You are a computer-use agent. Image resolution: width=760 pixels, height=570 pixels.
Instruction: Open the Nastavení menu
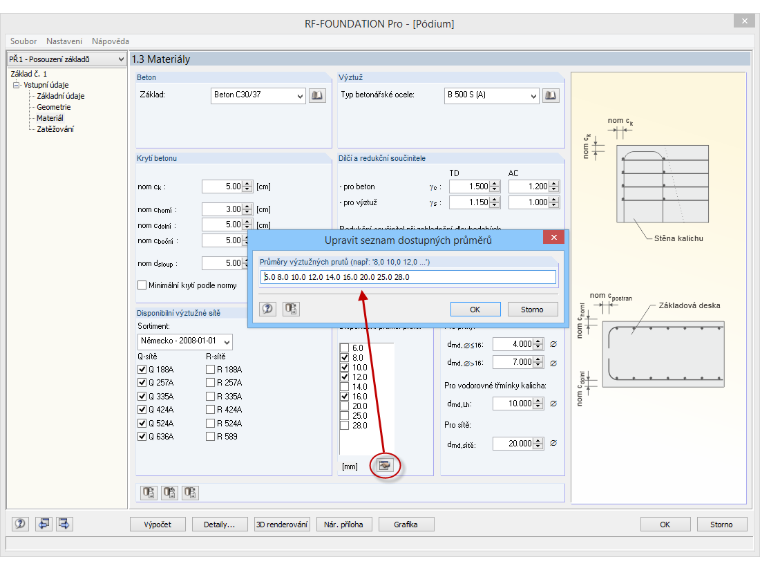[x=64, y=41]
